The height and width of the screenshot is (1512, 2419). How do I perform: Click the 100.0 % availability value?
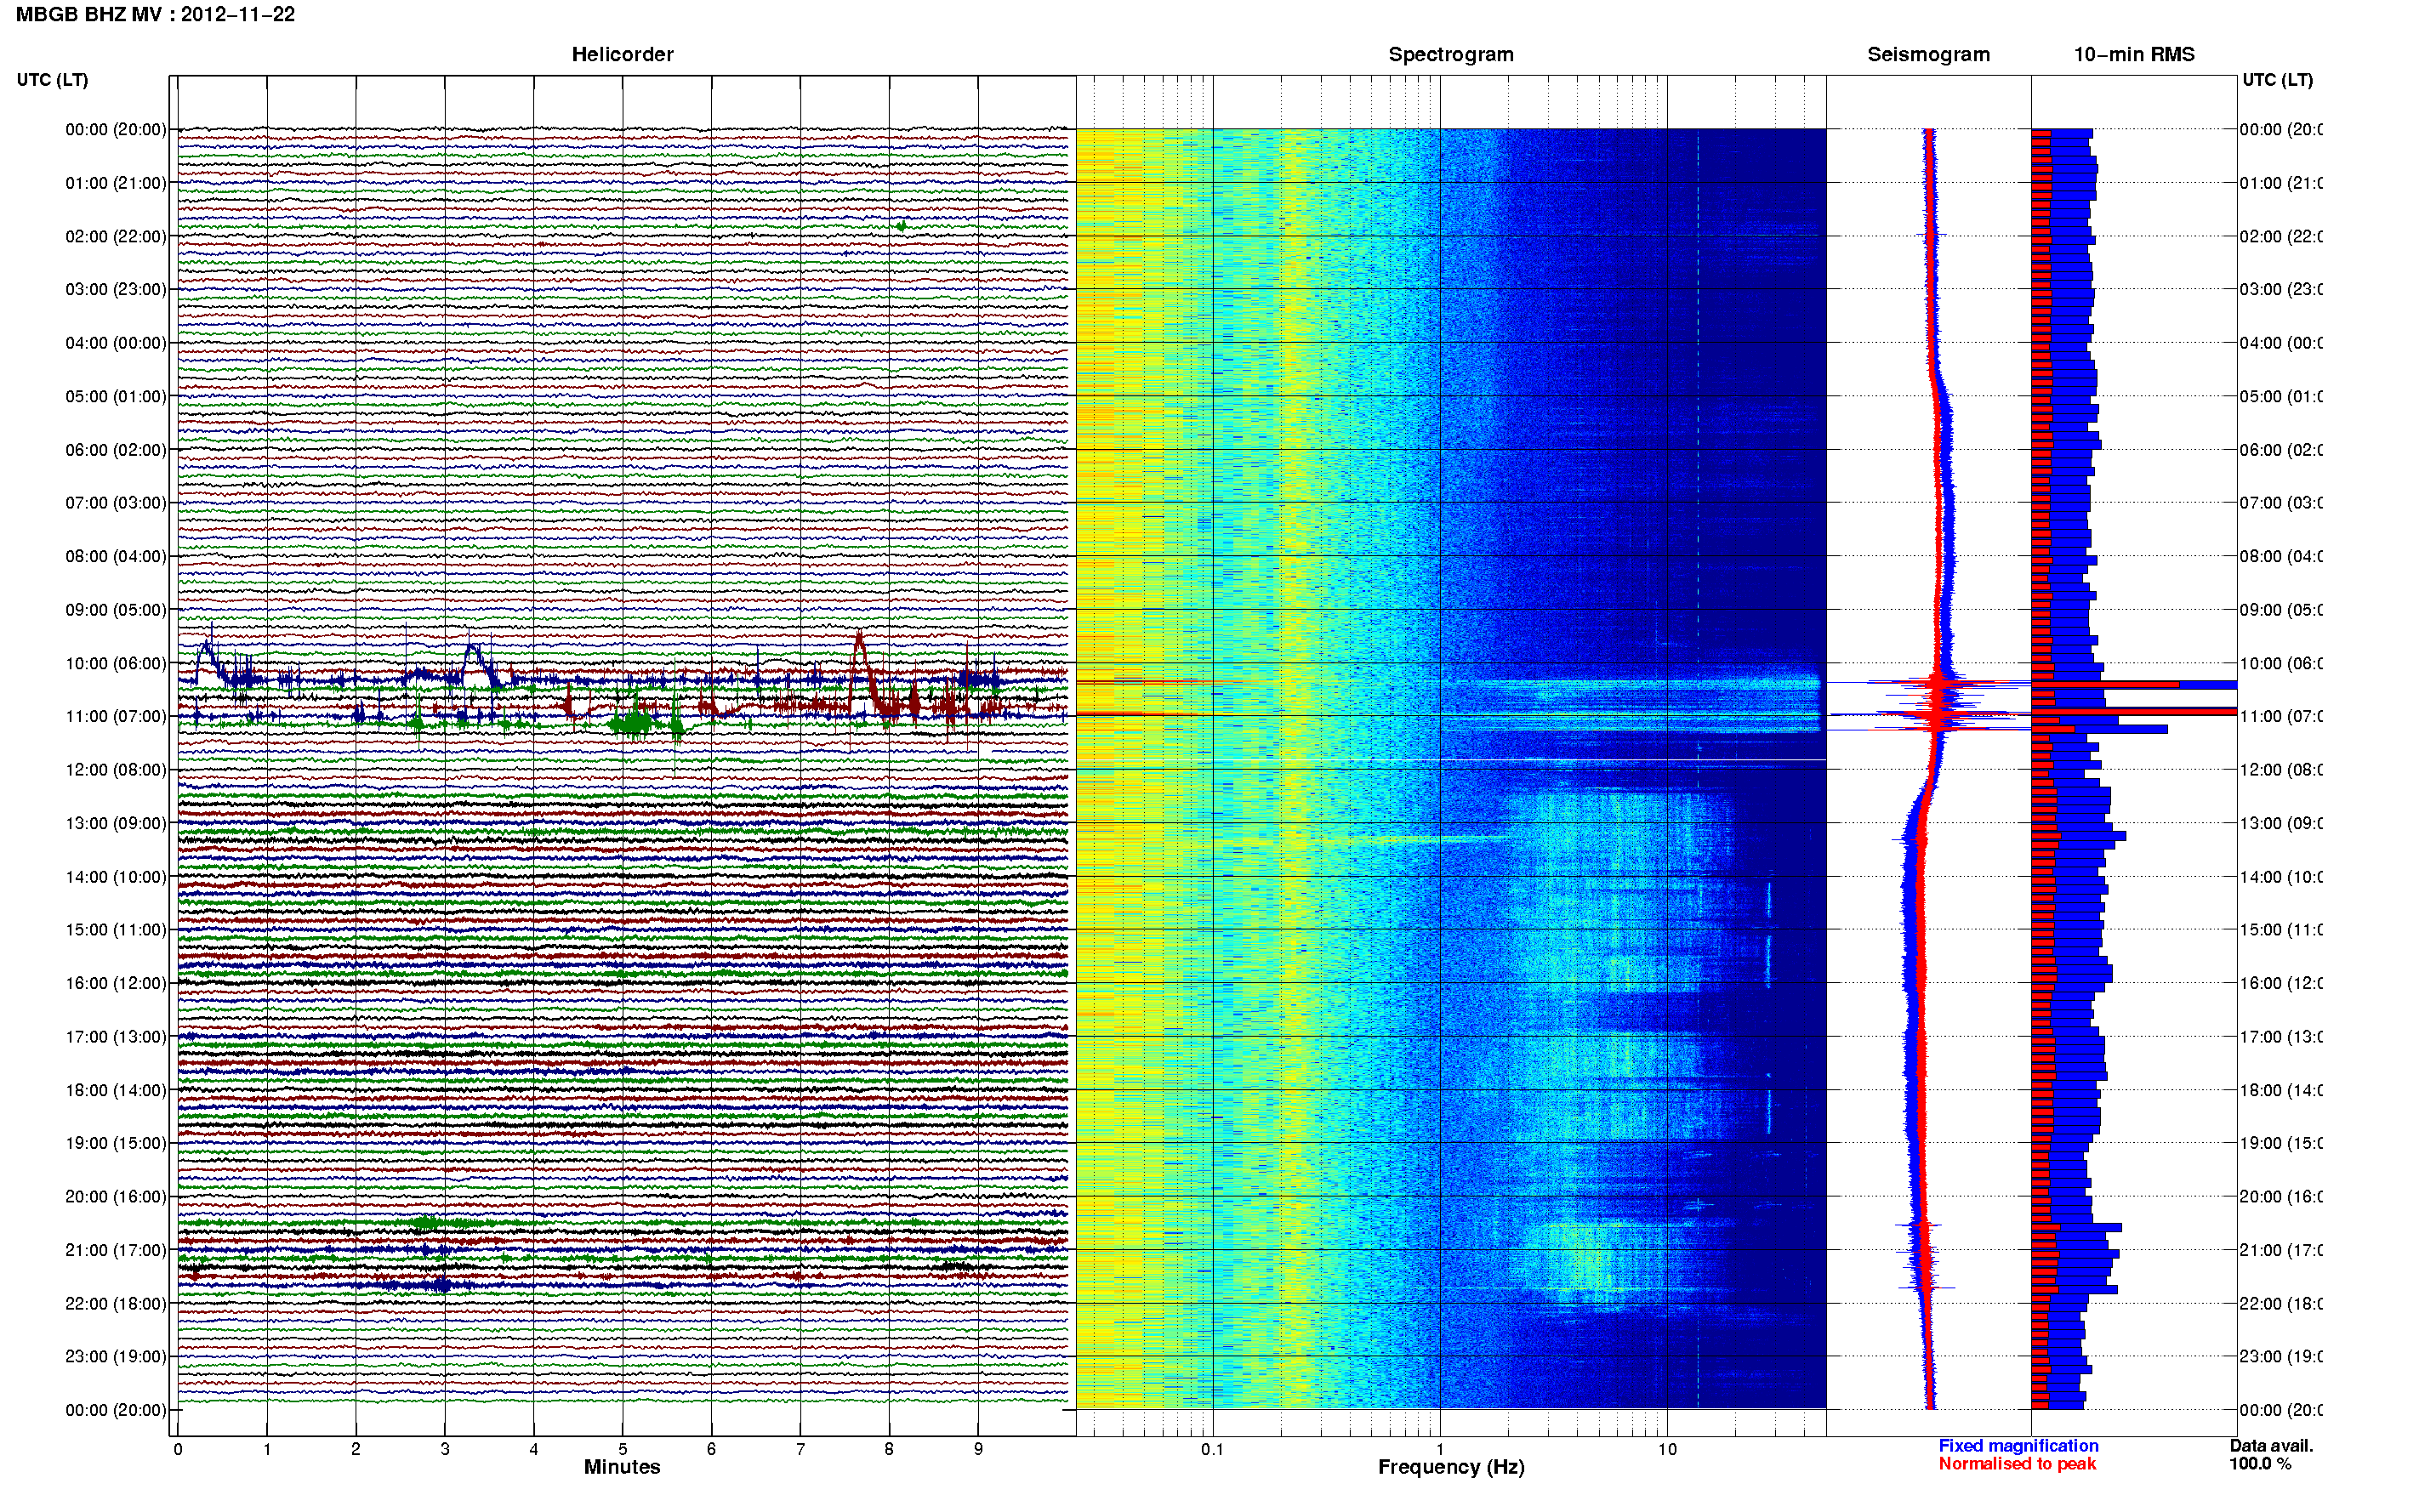click(2259, 1464)
